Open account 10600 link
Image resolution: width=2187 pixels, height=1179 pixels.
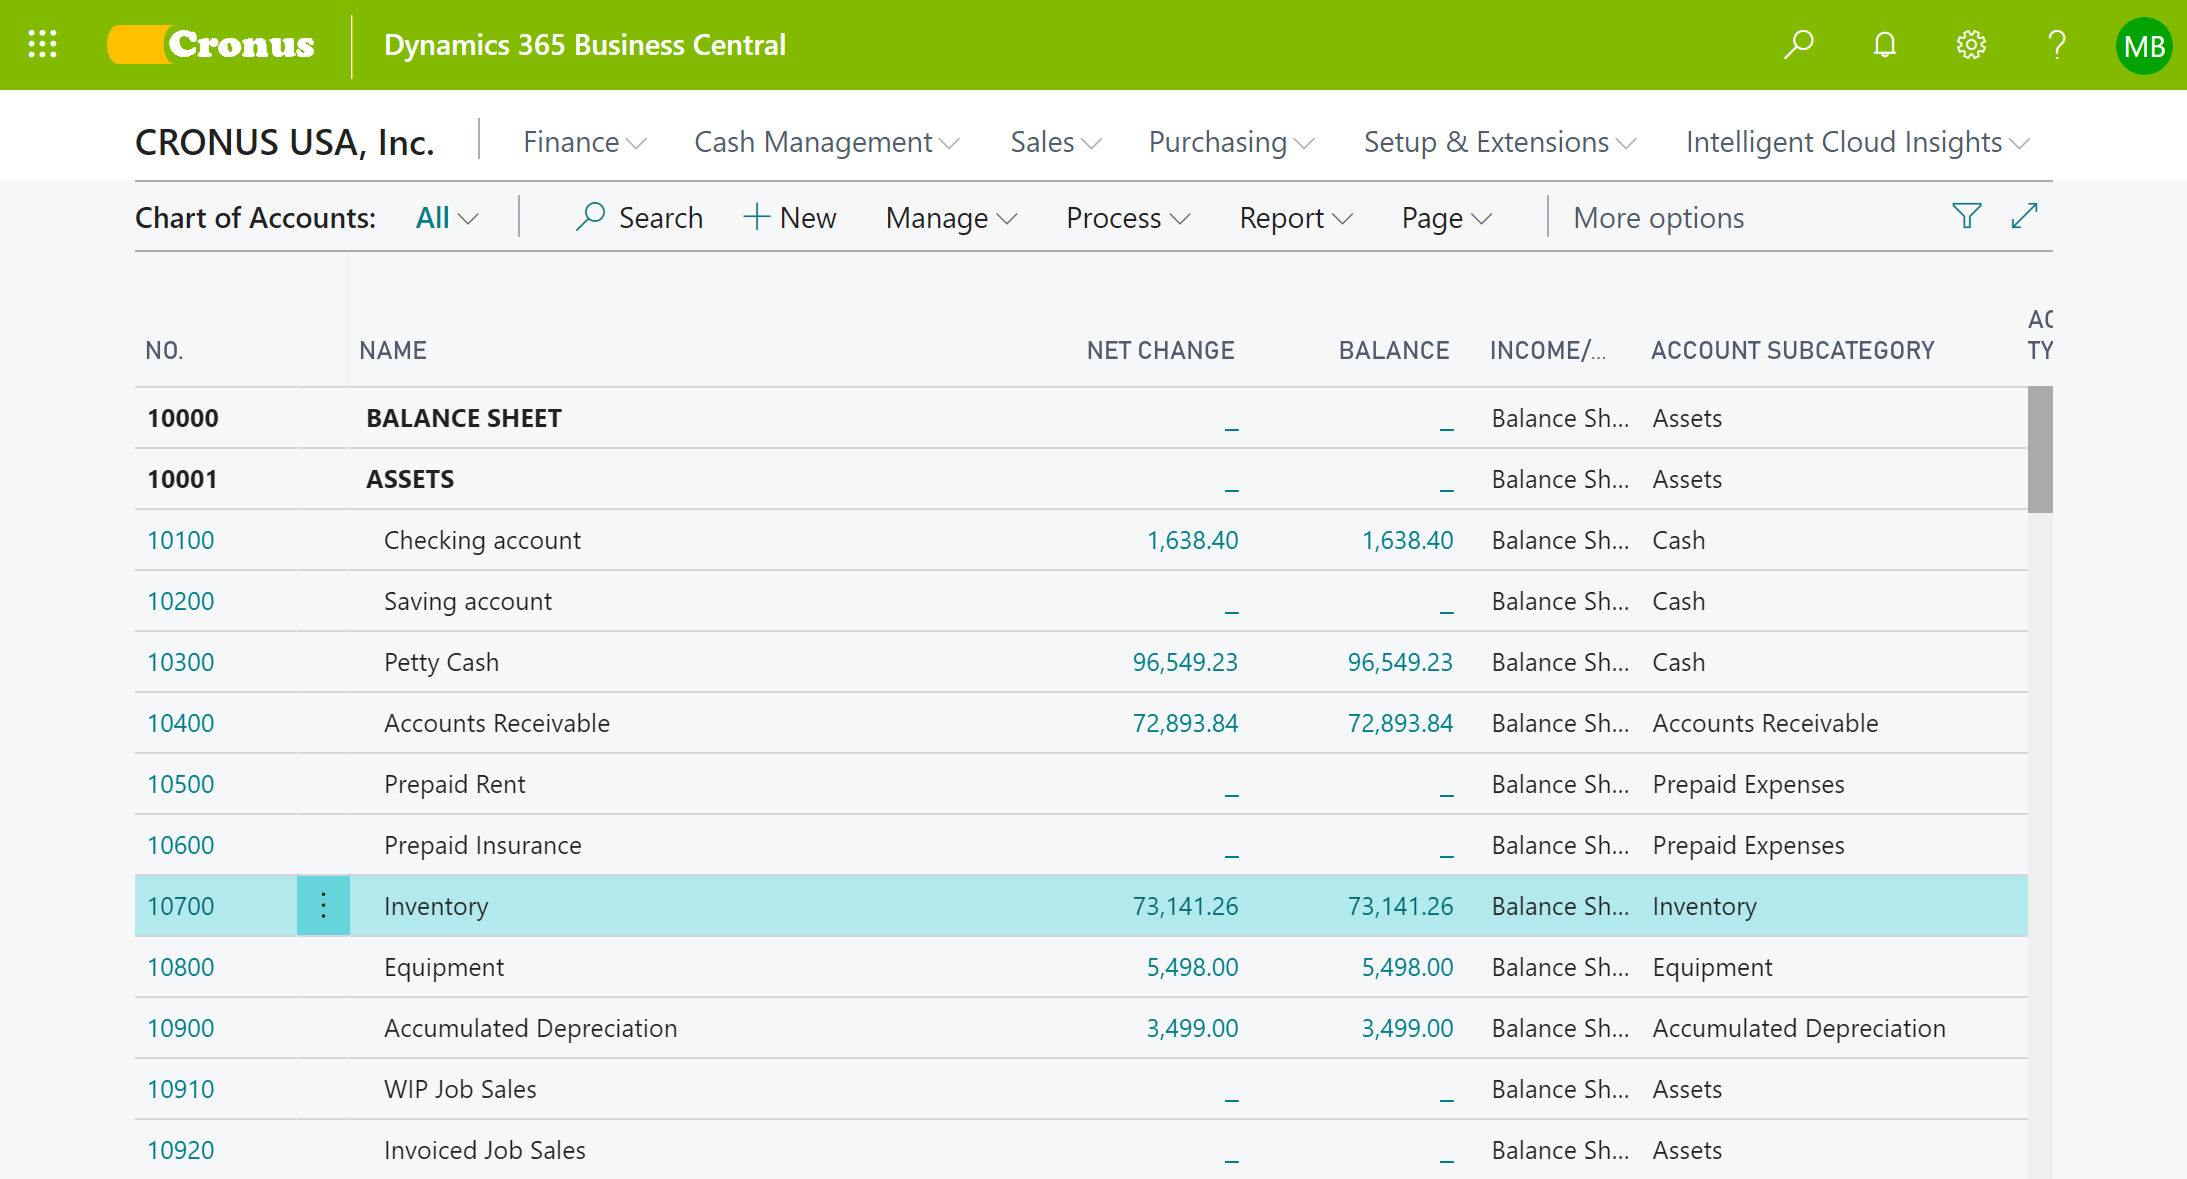(x=181, y=845)
